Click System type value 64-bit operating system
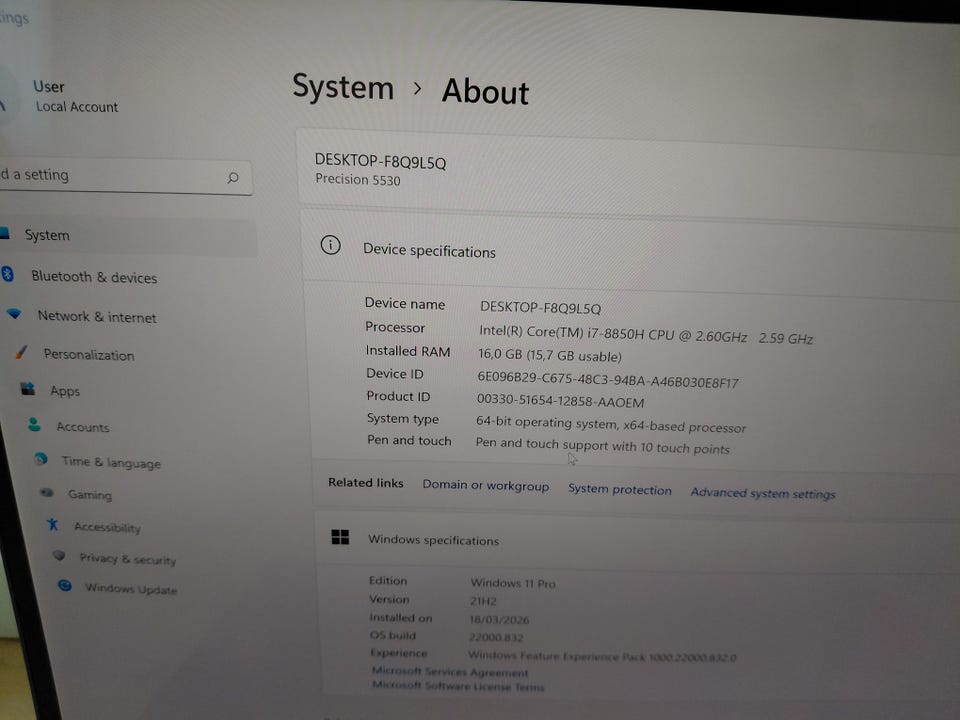 pos(610,424)
